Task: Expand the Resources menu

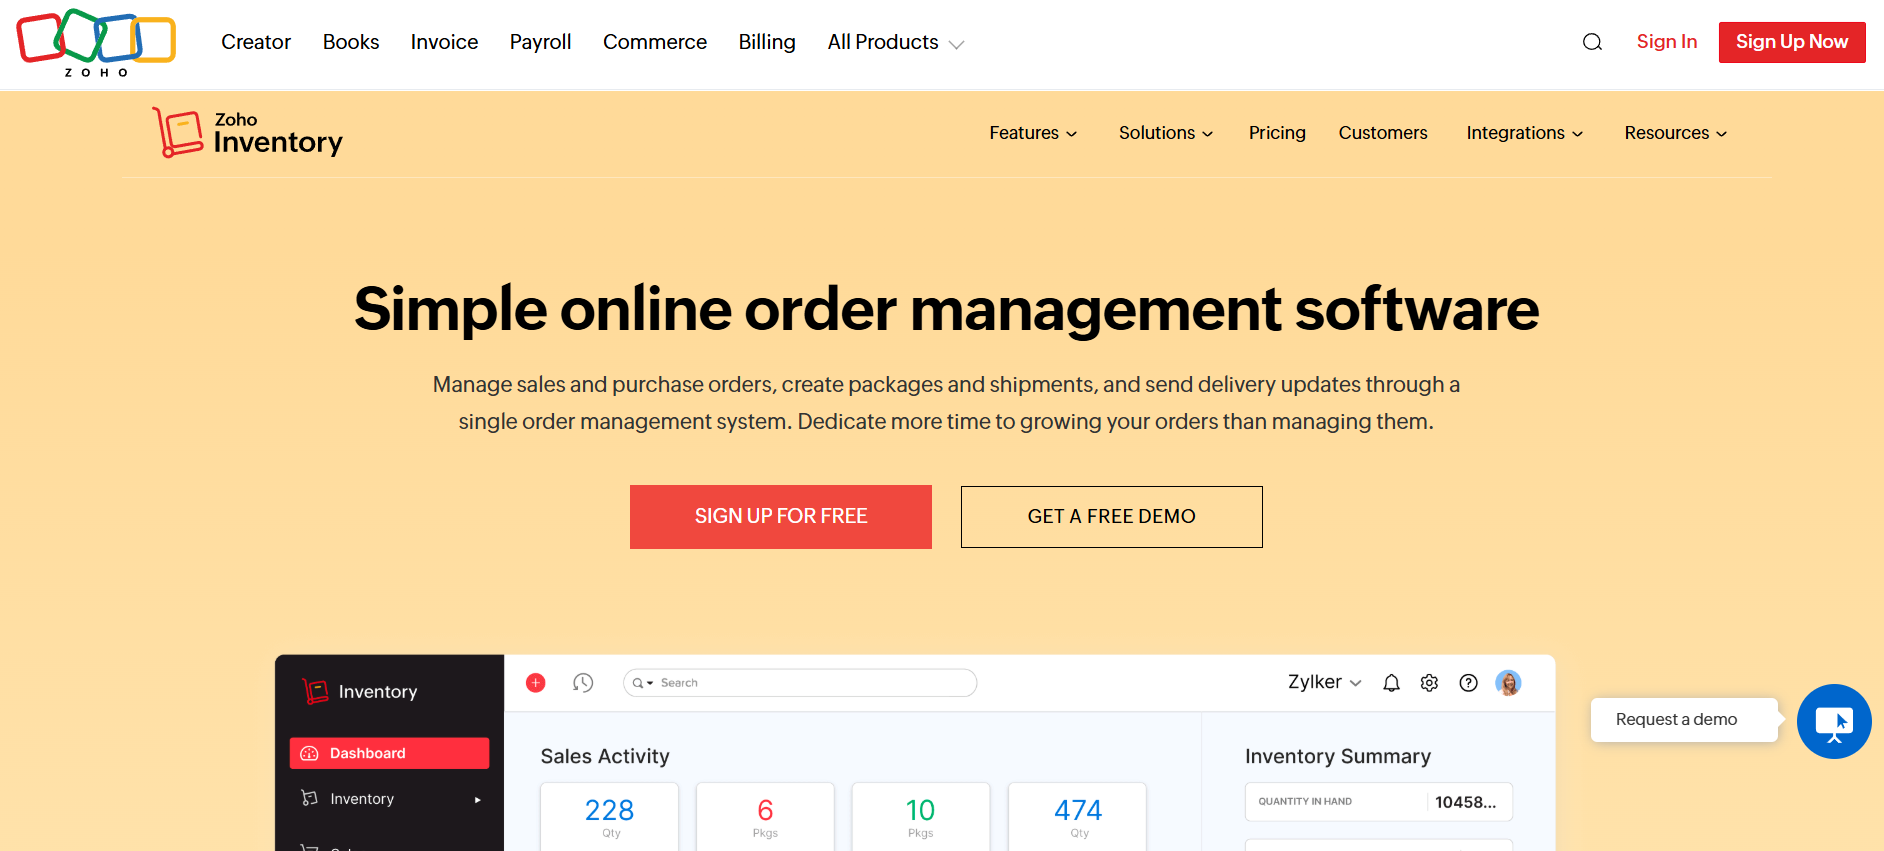Action: pos(1676,133)
